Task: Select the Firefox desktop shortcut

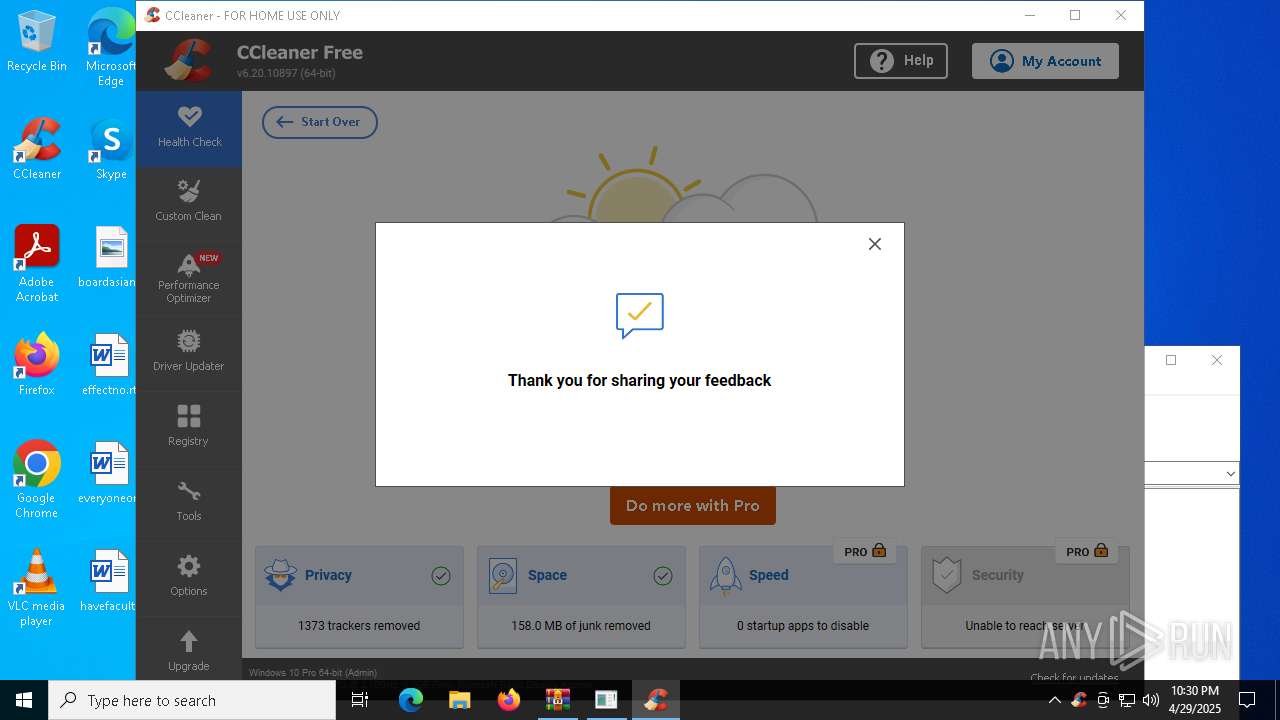Action: 37,365
